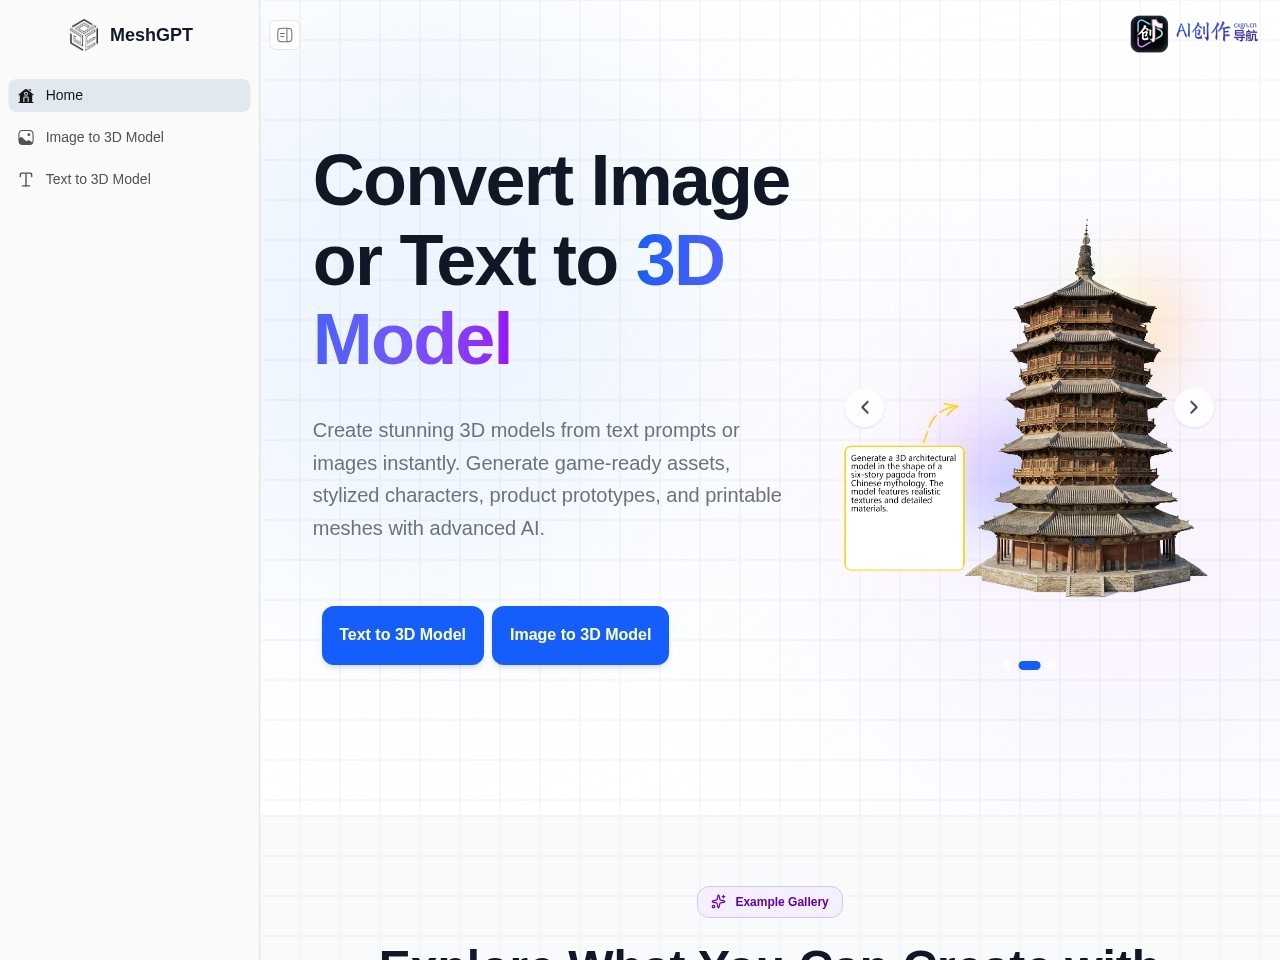Open Image to 3D Model sidebar item
1280x960 pixels.
(129, 137)
